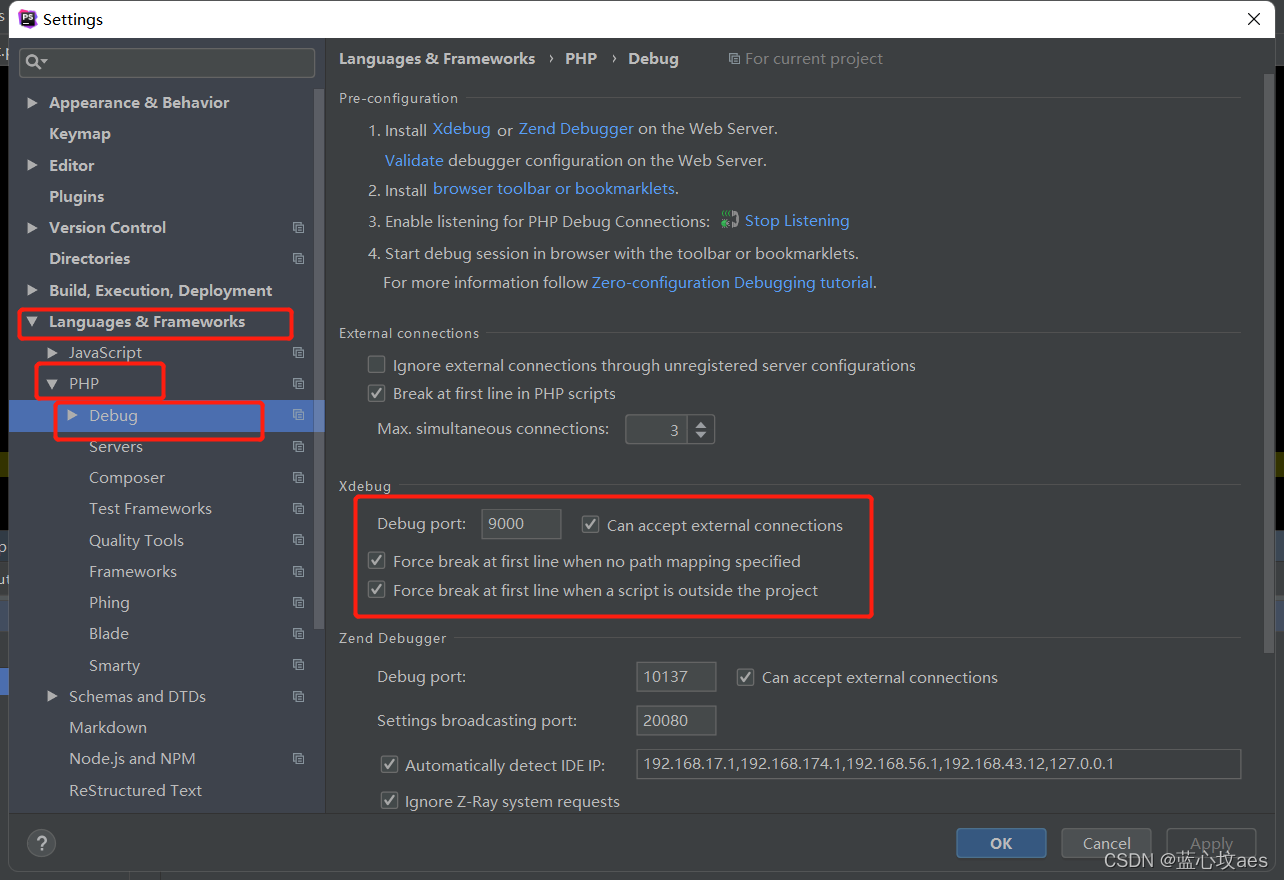Click project-level icon beside PHP
Viewport: 1284px width, 880px height.
click(x=298, y=384)
